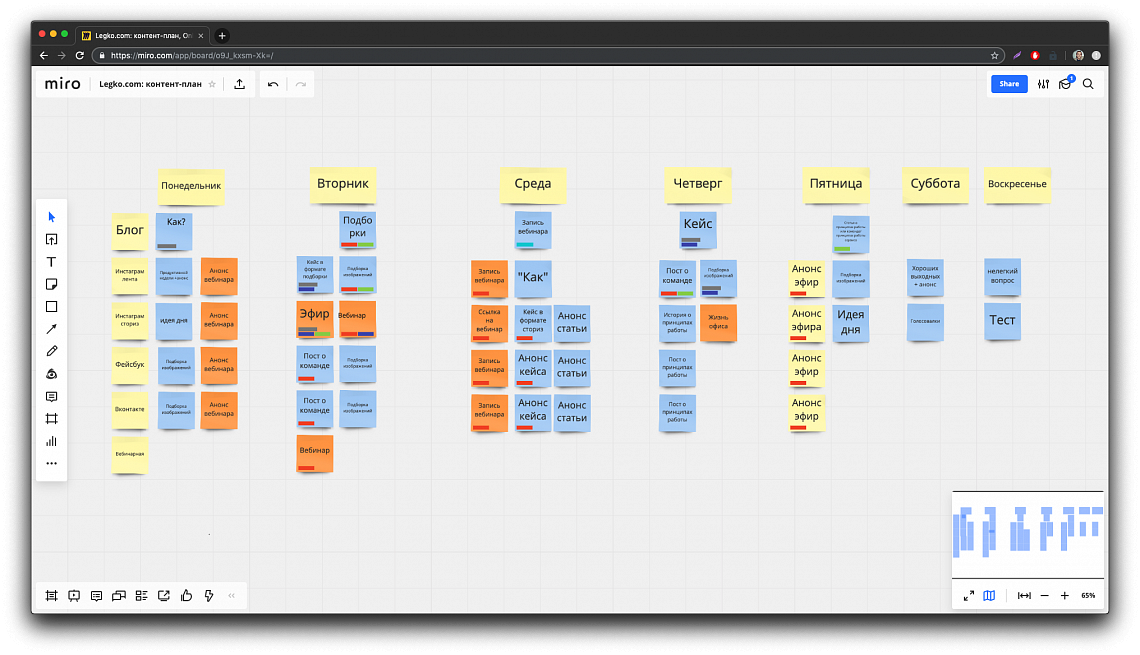
Task: Choose the Pen drawing tool
Action: pos(51,351)
